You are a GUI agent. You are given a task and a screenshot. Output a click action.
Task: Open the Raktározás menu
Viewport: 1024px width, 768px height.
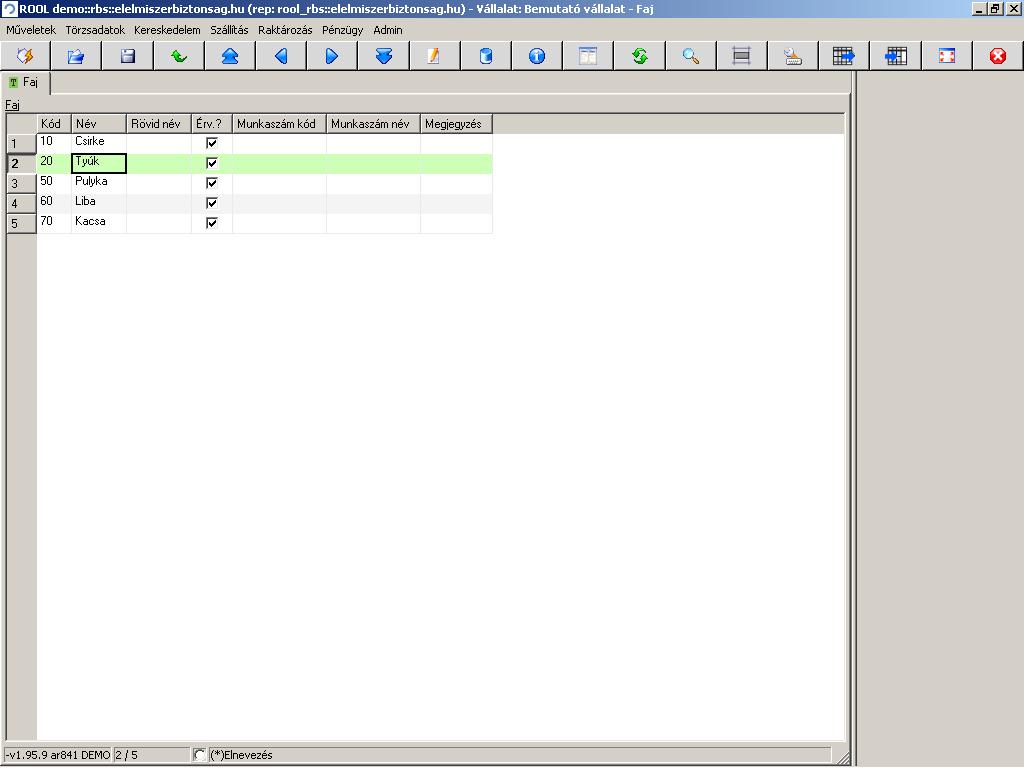(x=285, y=30)
